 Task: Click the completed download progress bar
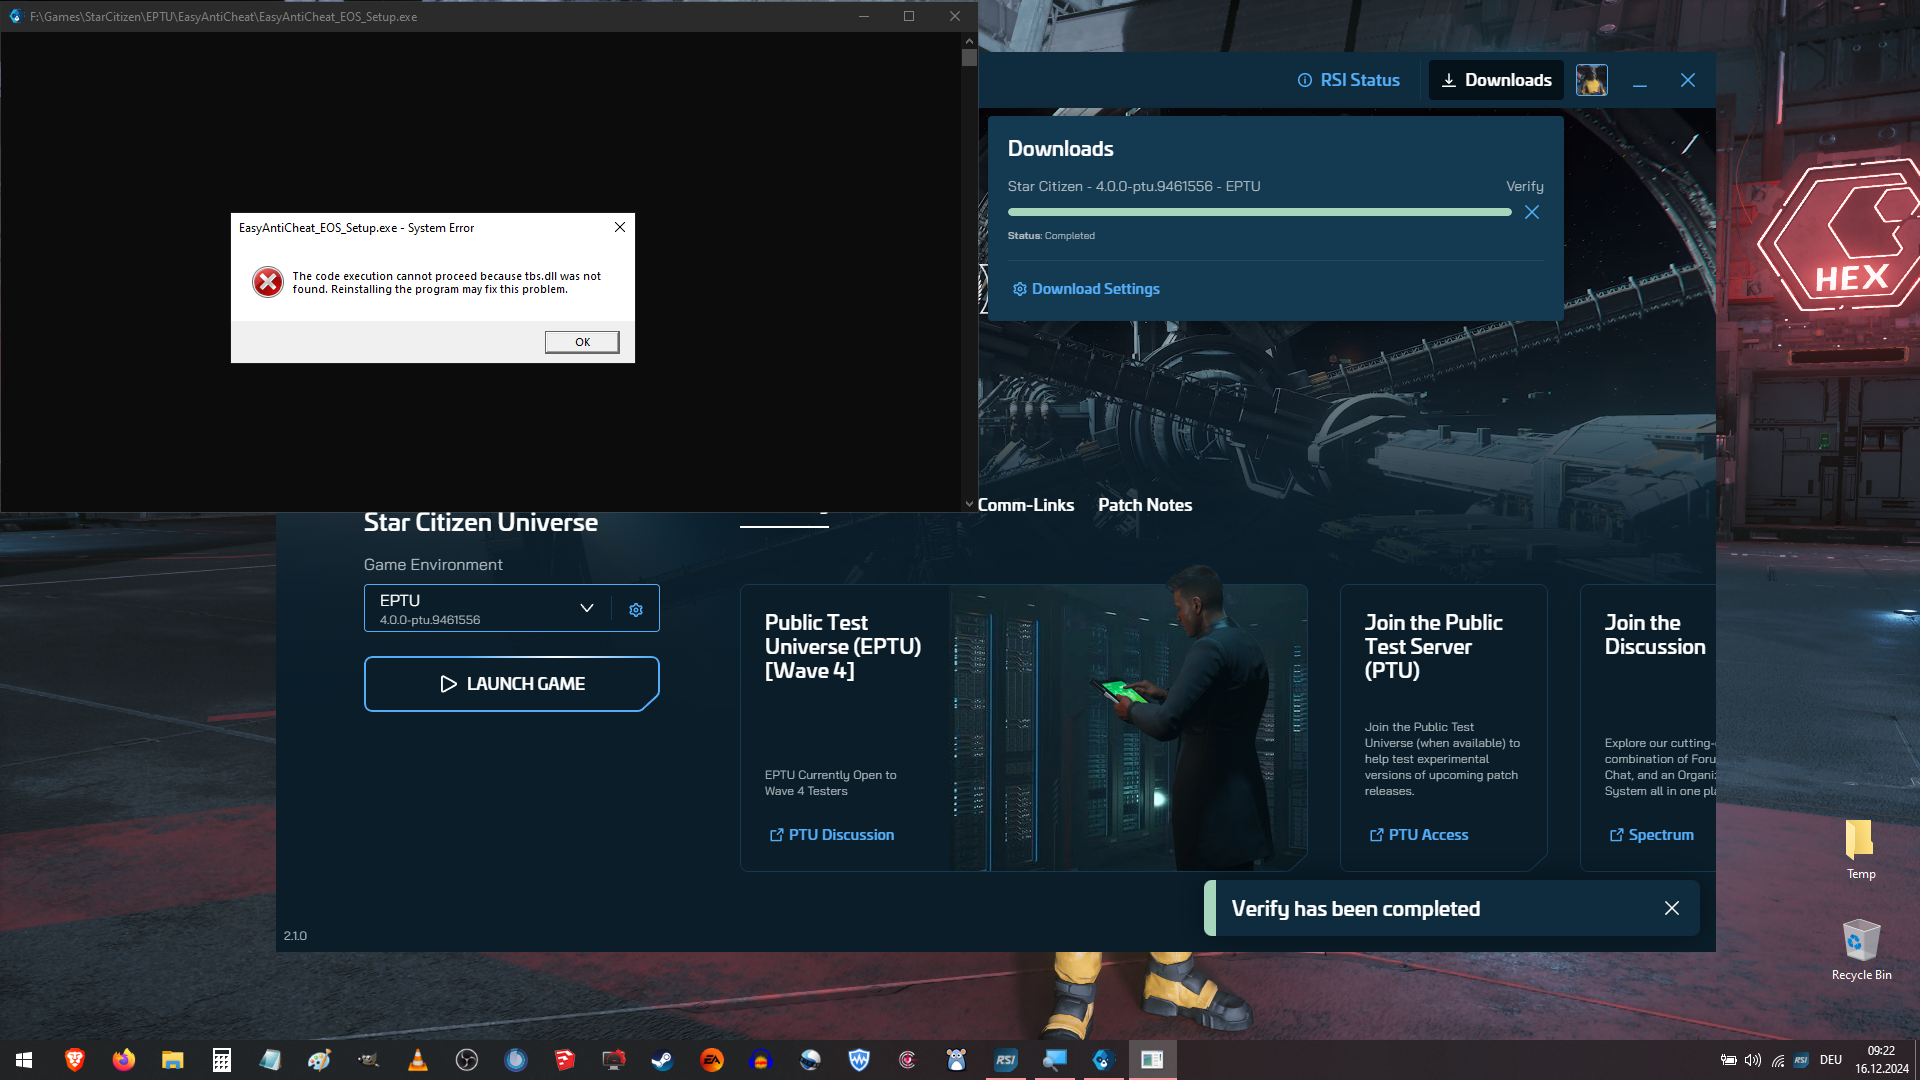[1259, 212]
